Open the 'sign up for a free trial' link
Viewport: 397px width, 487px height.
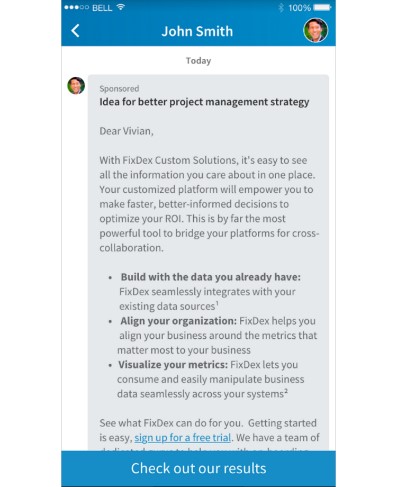pyautogui.click(x=183, y=437)
